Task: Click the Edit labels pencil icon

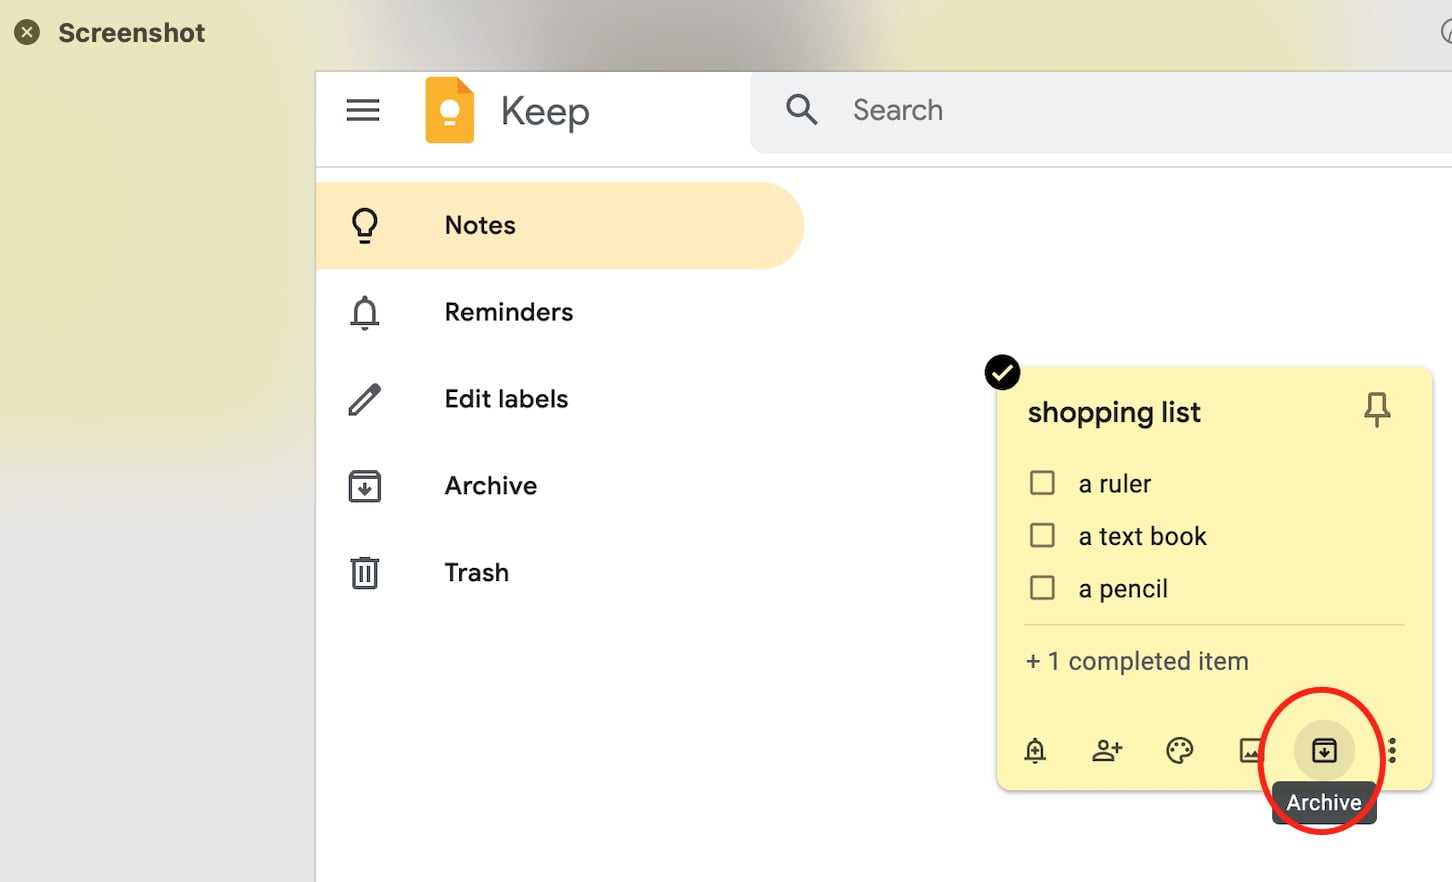Action: point(365,399)
